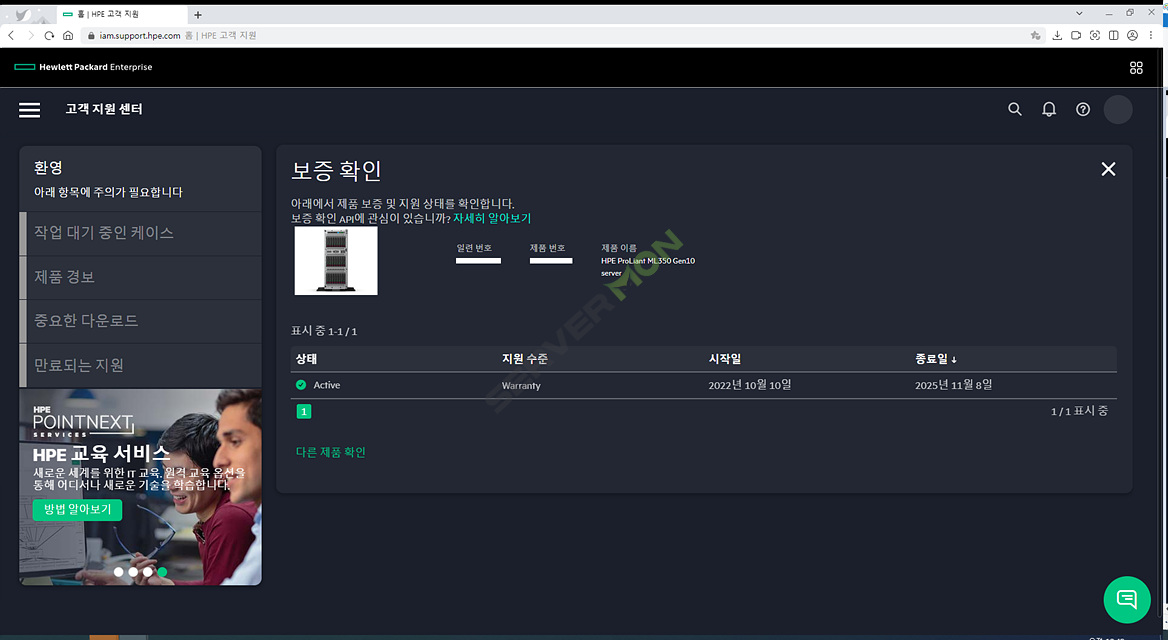
Task: Click the 일련 번호 label
Action: [474, 248]
